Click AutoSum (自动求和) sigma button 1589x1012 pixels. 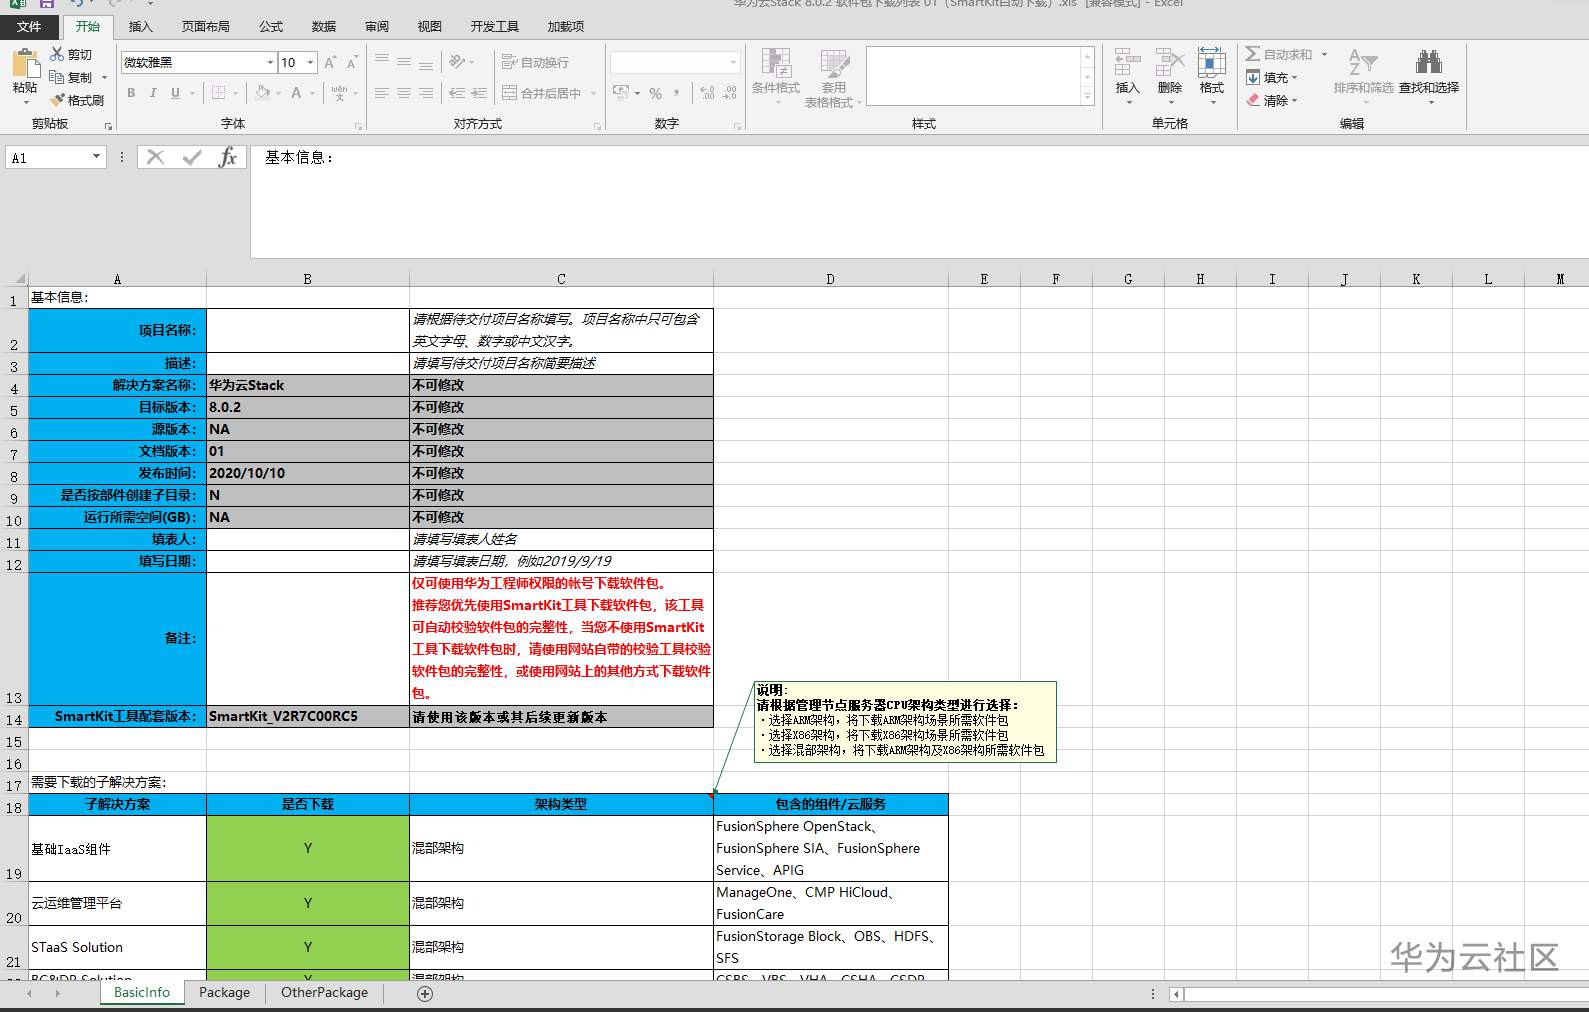(x=1278, y=54)
